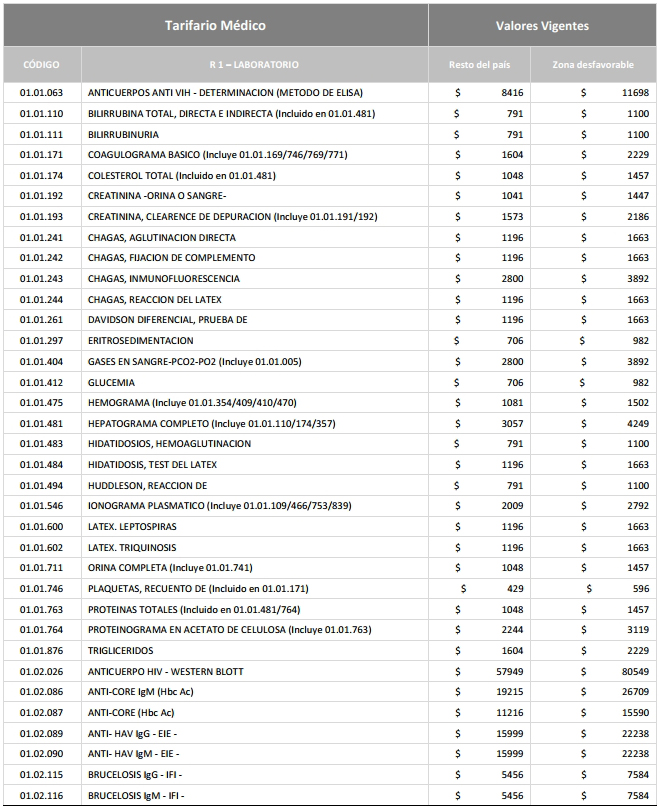This screenshot has height=809, width=660.
Task: Click the BRUCELOSIS IgM - IFI description
Action: click(136, 796)
